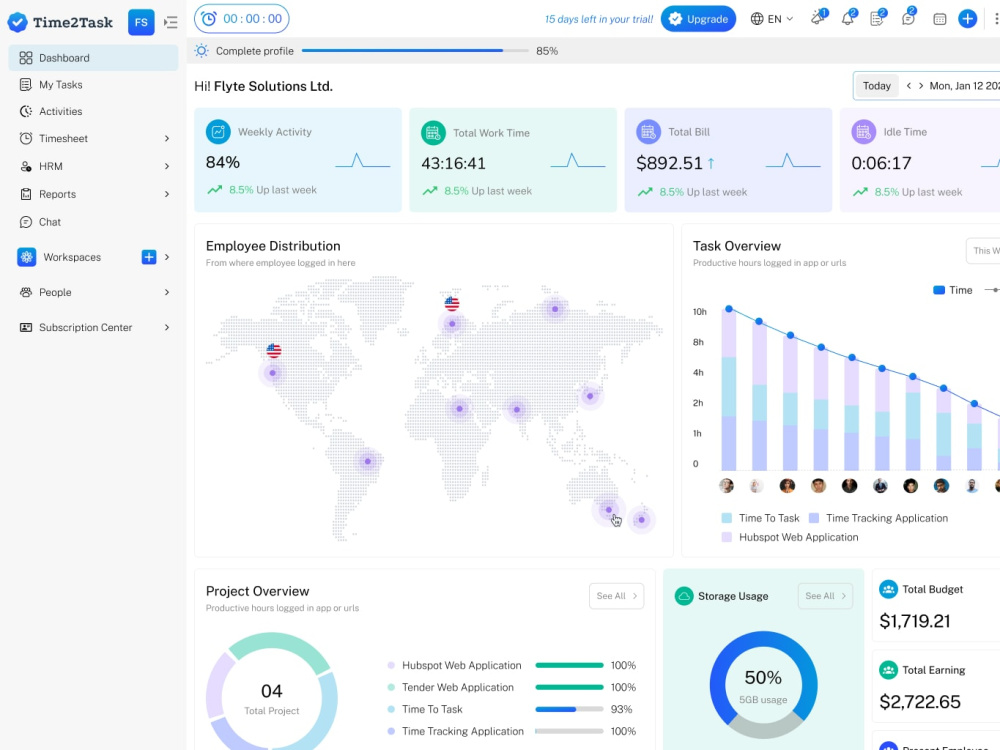The height and width of the screenshot is (750, 1000).
Task: Expand the HRM chevron
Action: coord(167,166)
